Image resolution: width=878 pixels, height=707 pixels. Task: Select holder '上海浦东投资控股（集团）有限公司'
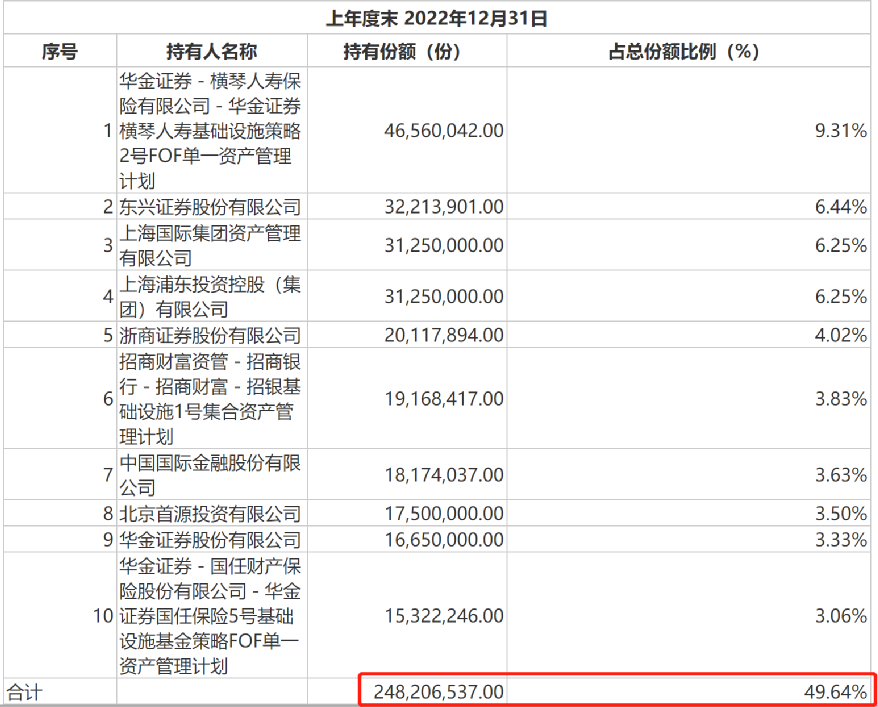[x=211, y=297]
